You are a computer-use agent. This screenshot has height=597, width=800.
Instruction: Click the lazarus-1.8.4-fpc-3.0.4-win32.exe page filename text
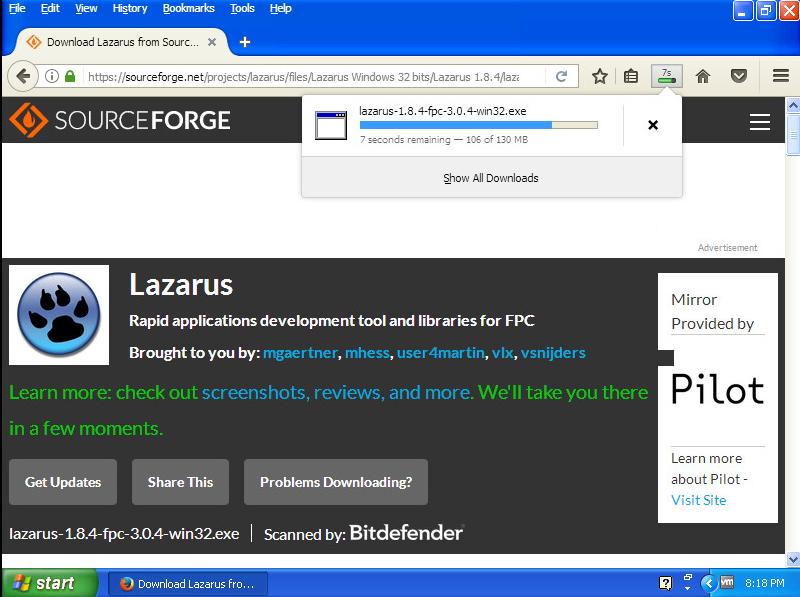124,534
